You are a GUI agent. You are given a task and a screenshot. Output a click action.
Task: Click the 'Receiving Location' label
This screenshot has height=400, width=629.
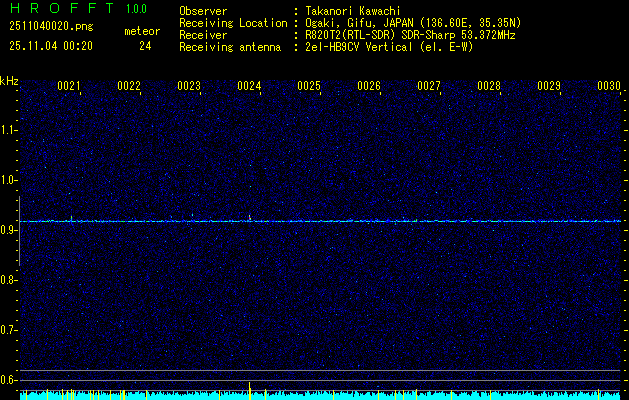pos(233,23)
